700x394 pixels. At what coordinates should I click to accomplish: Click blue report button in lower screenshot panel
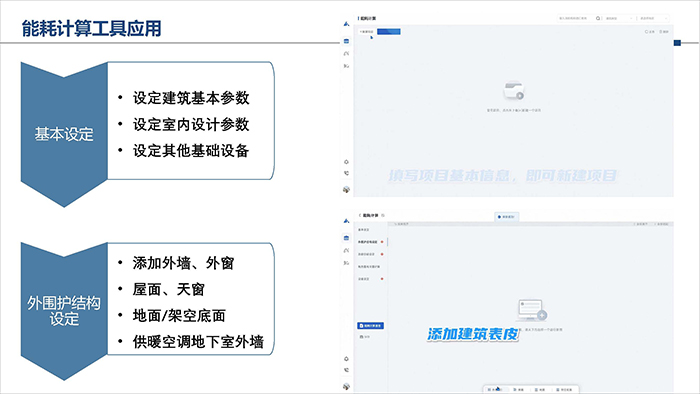371,326
